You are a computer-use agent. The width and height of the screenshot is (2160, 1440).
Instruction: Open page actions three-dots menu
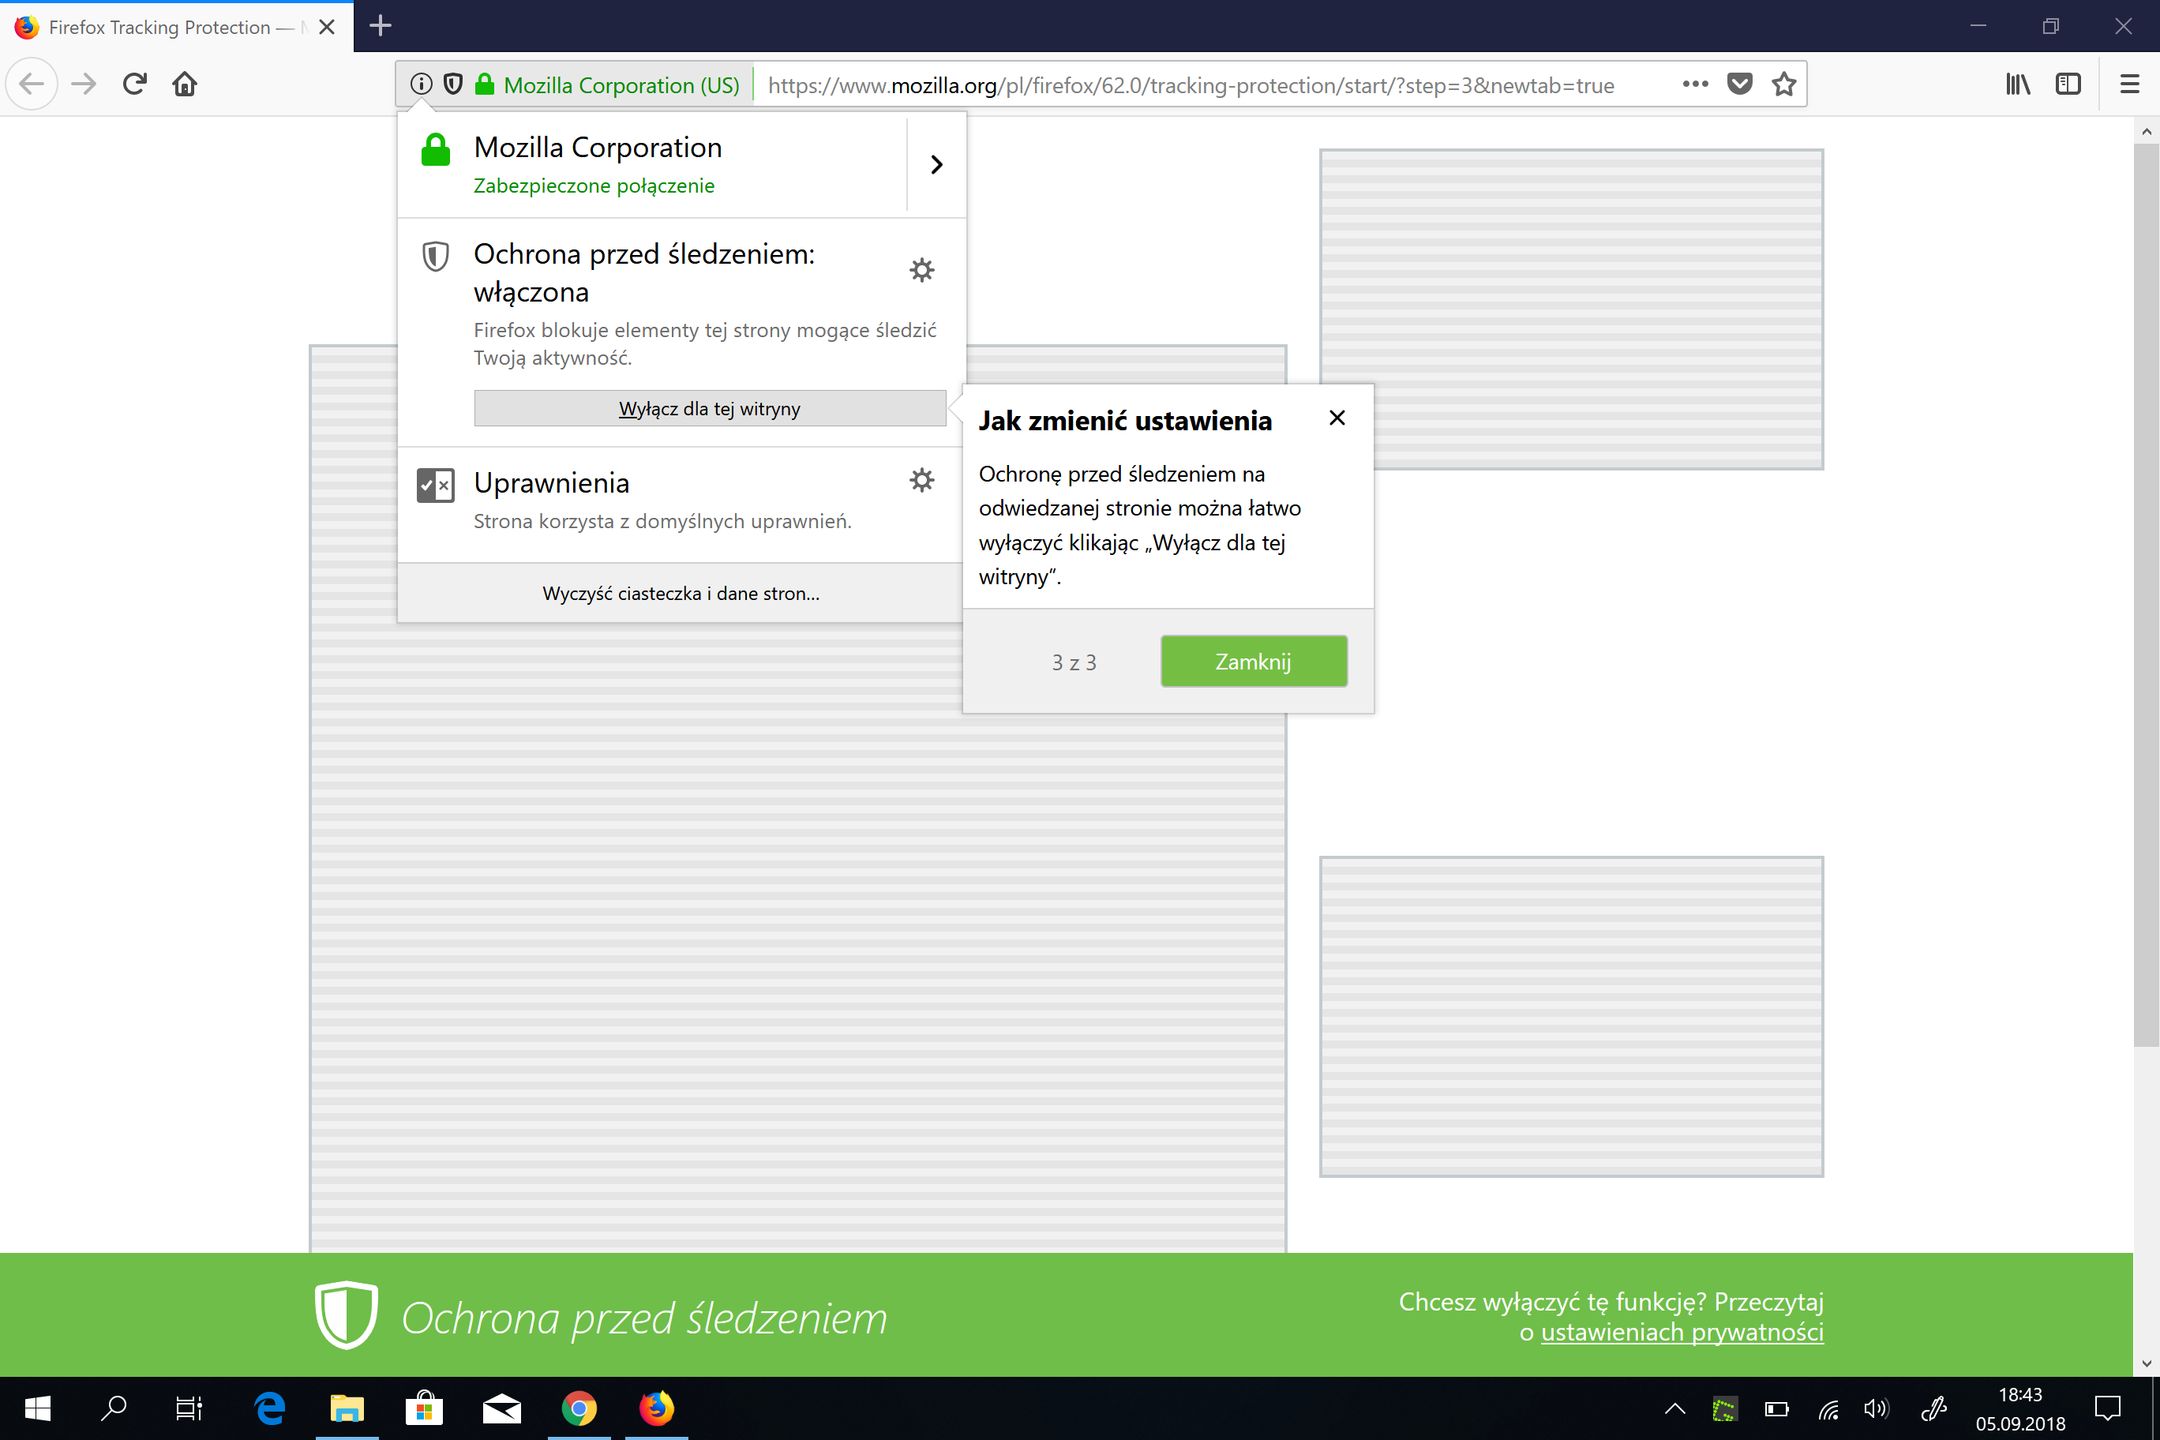1695,84
